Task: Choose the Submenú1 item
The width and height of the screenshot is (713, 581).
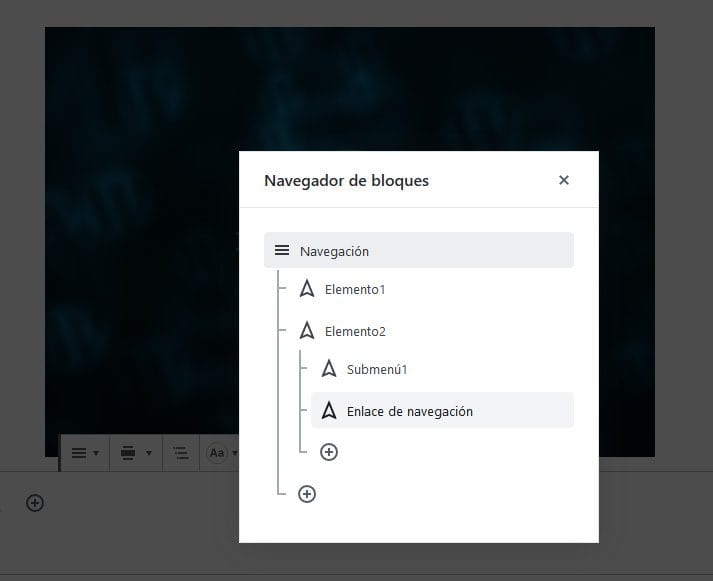Action: 377,370
